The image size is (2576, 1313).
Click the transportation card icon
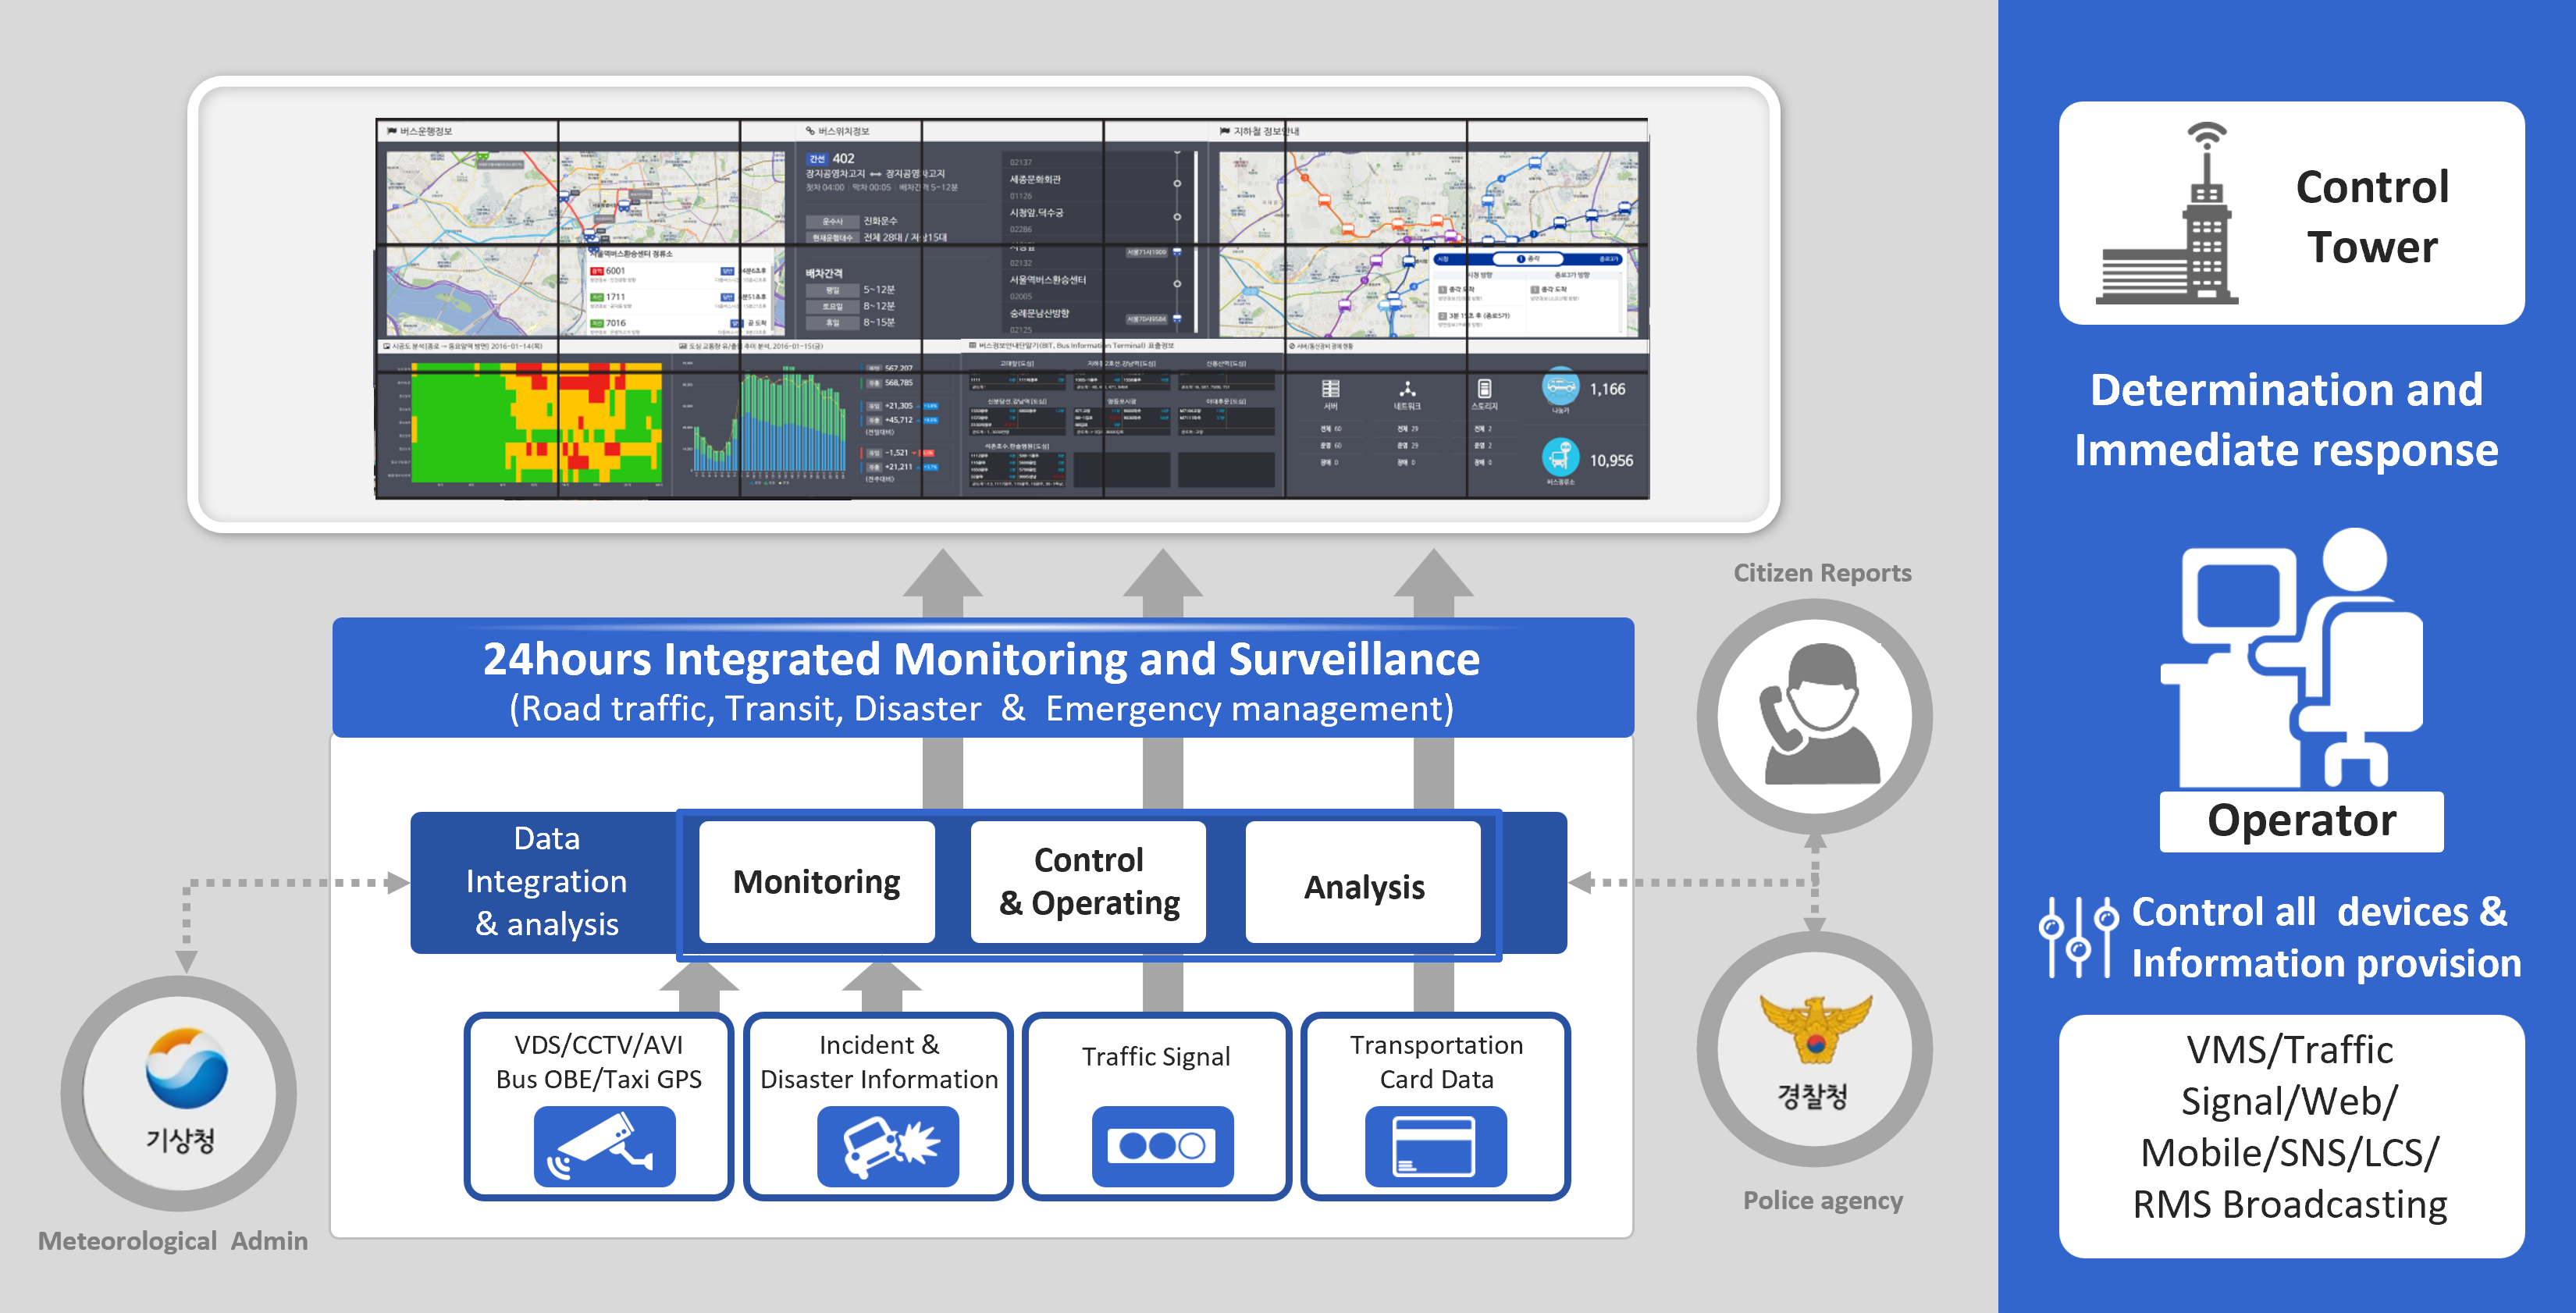click(1435, 1146)
